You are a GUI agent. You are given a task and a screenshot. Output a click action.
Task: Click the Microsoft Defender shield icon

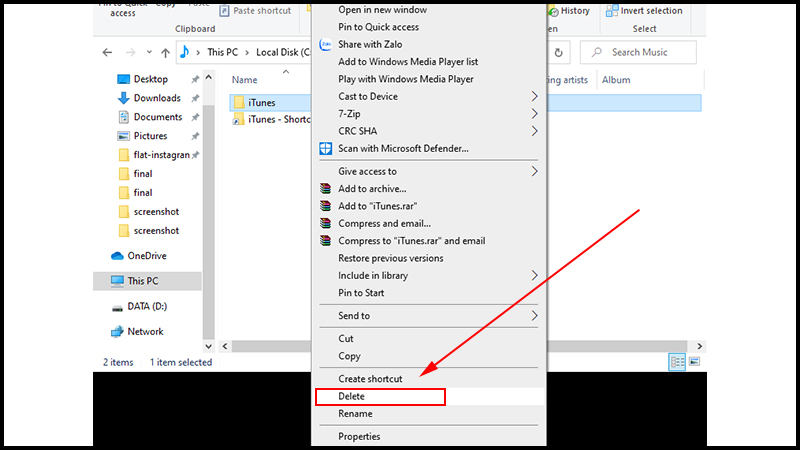tap(326, 148)
